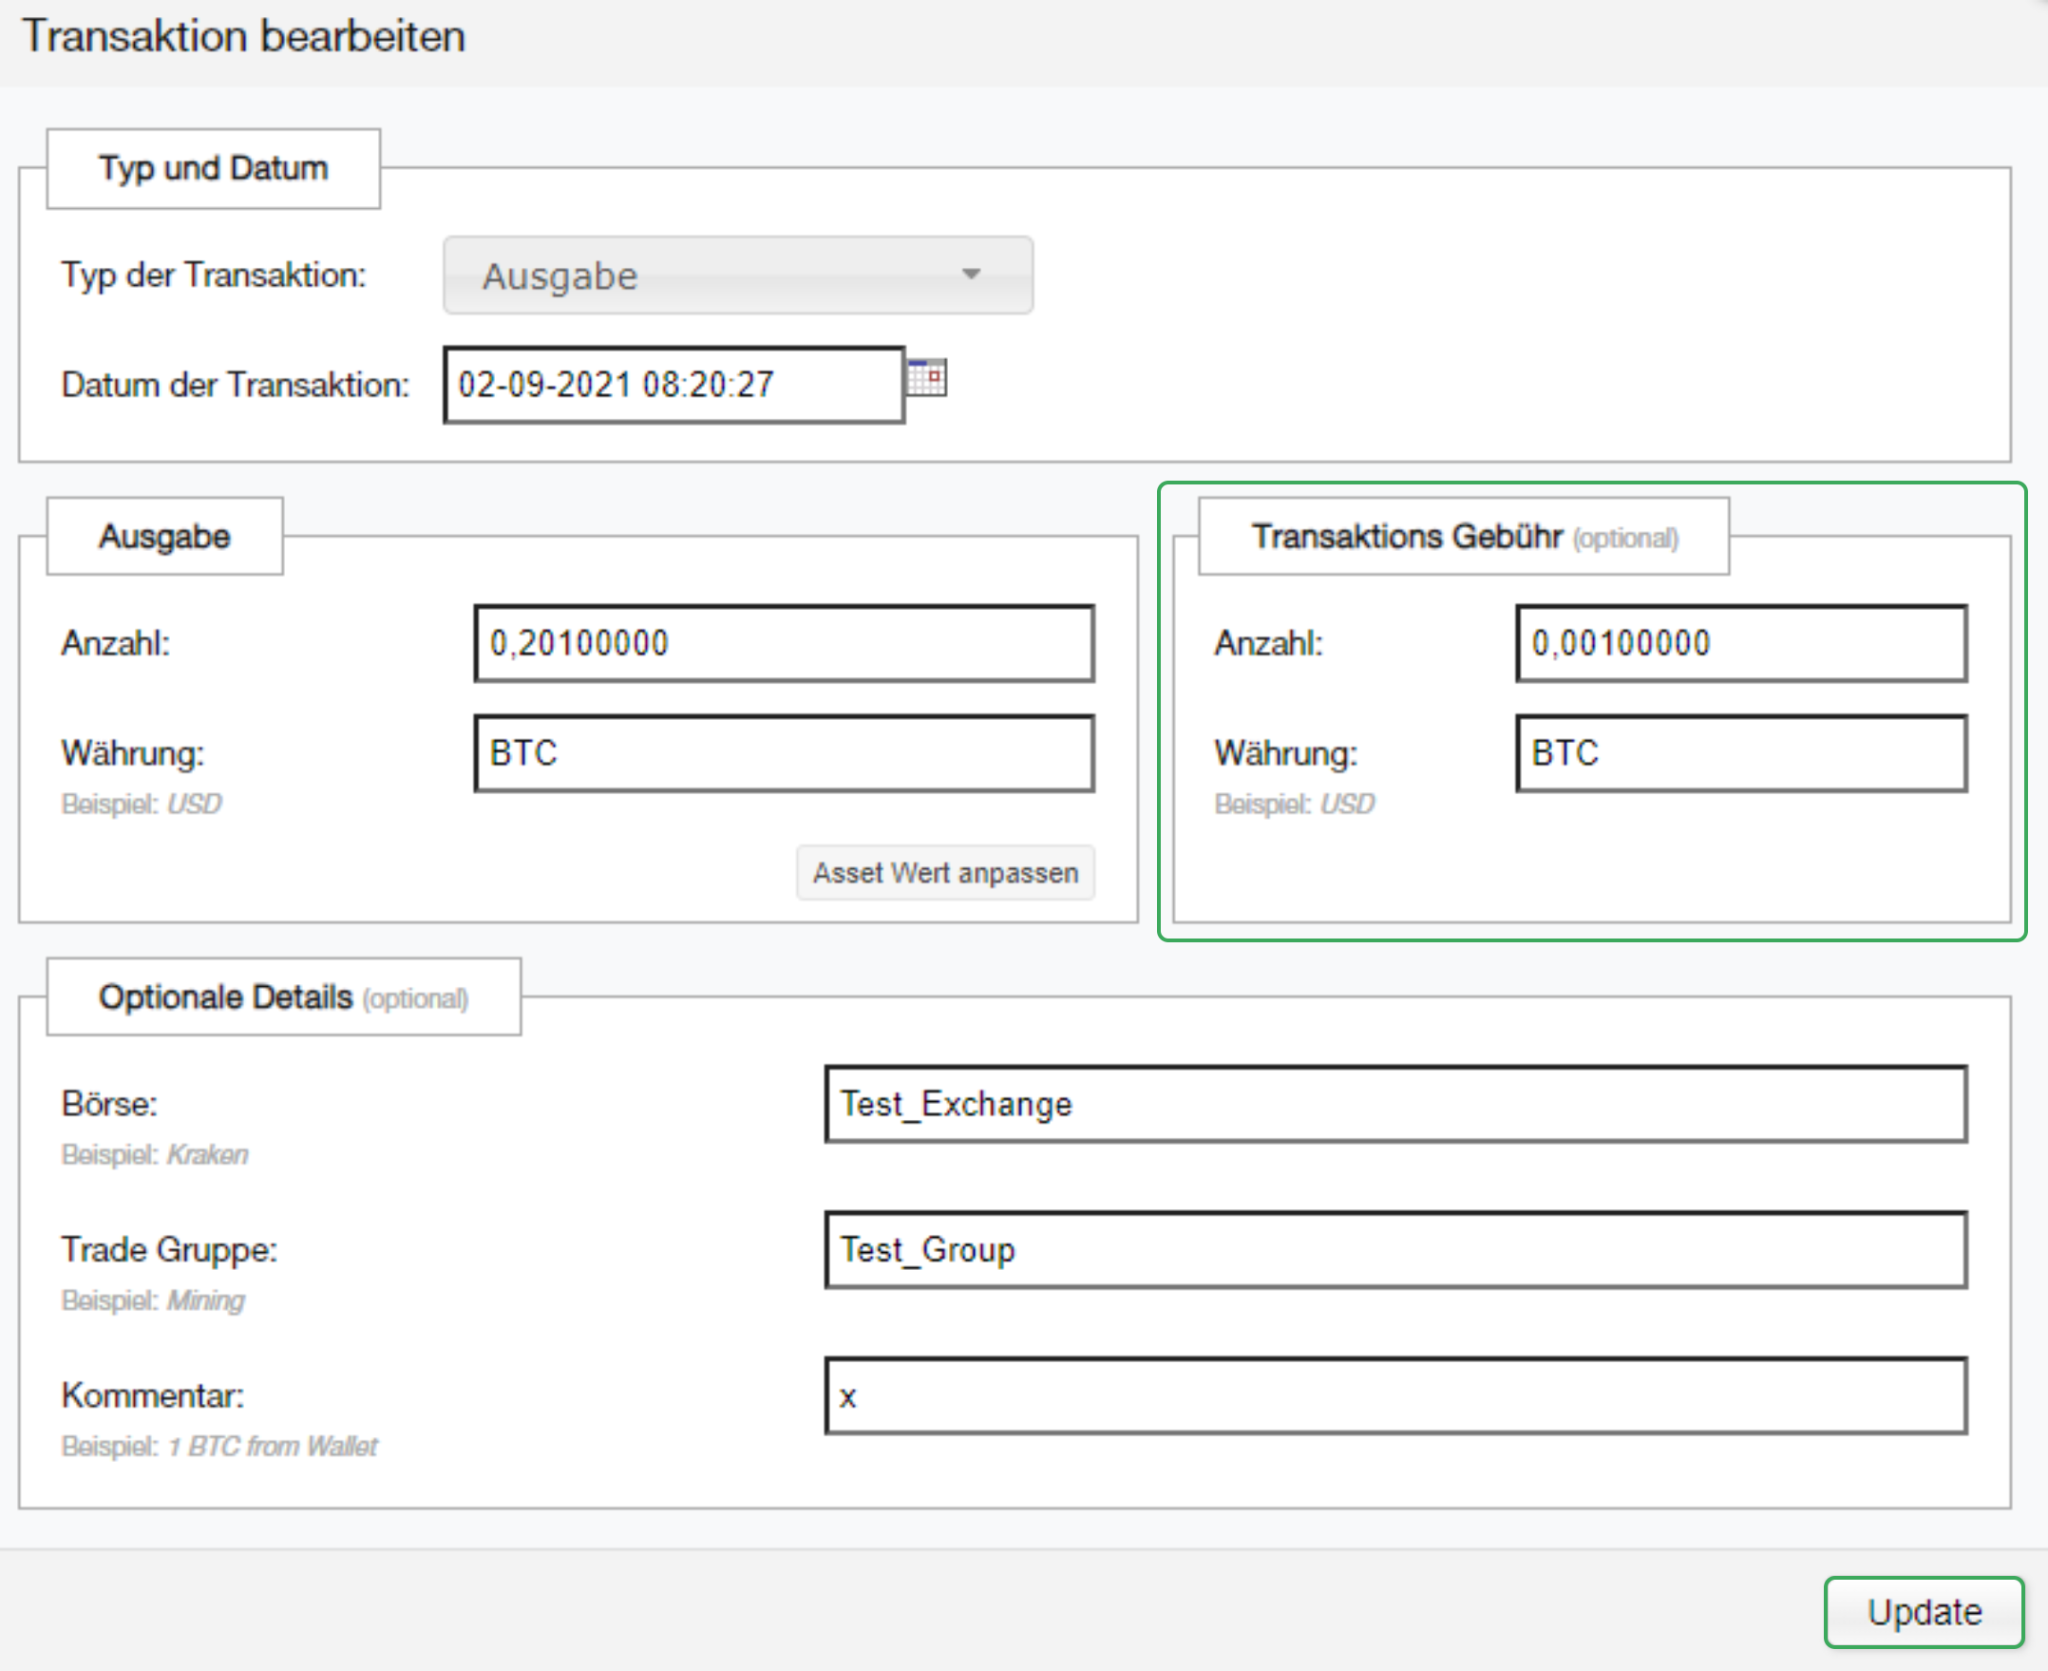
Task: Focus the Trade Gruppe field with Test_Group
Action: [1395, 1250]
